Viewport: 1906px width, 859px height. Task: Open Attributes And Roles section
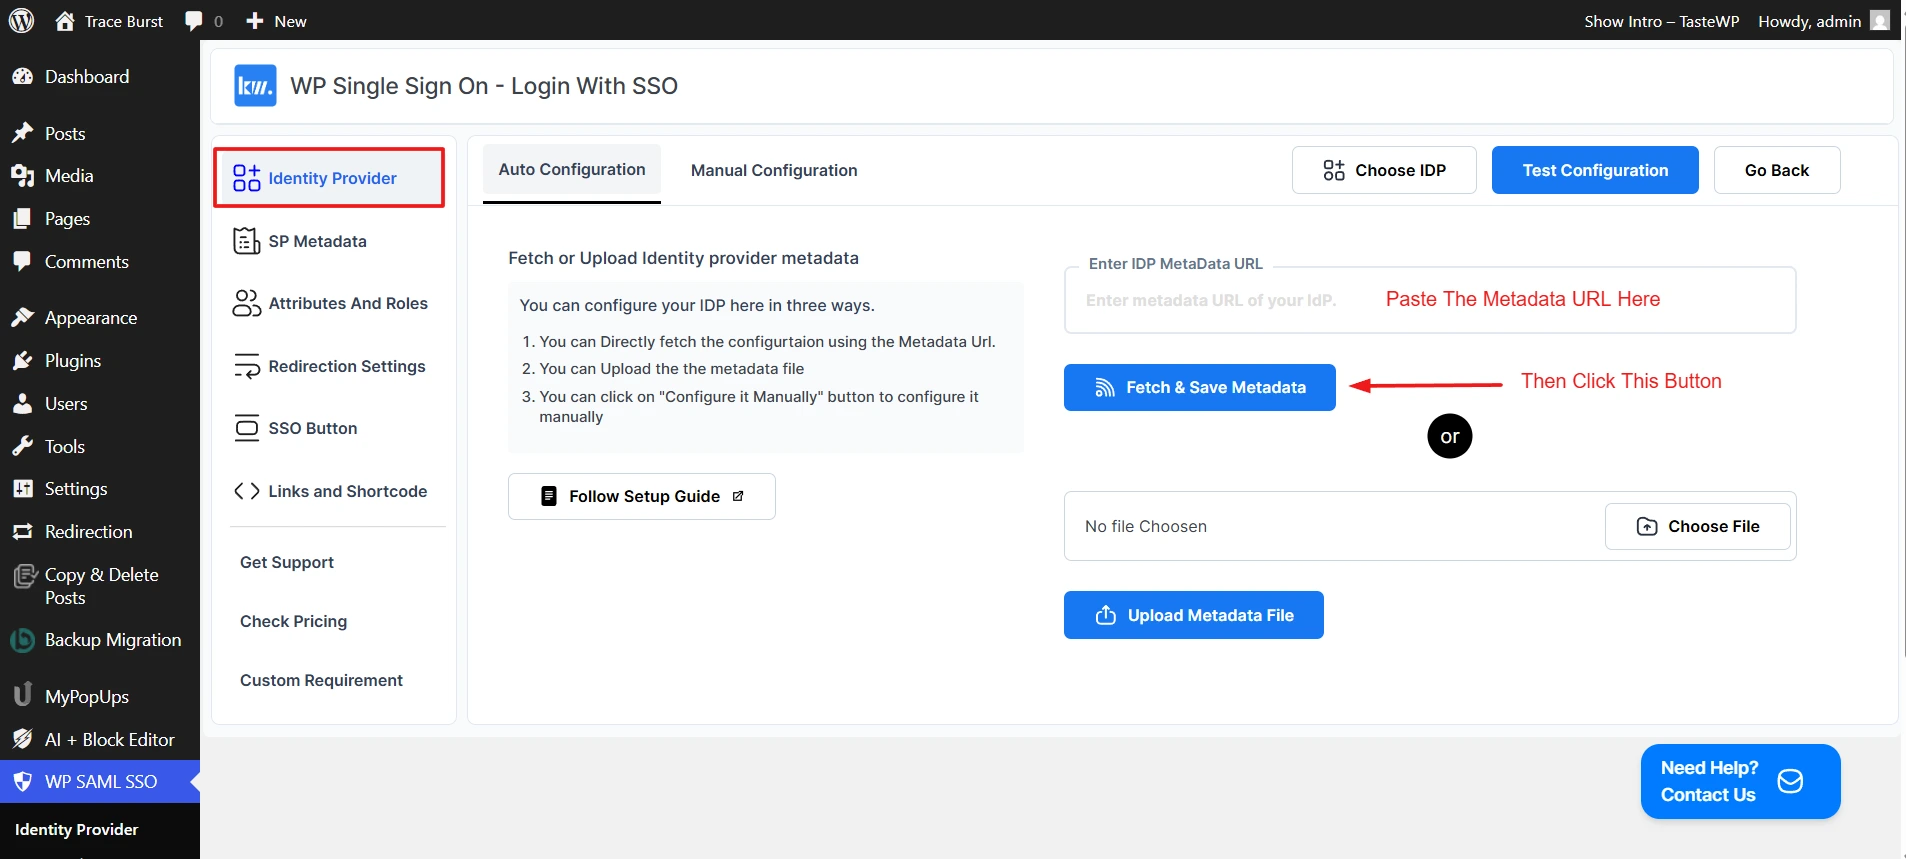[330, 303]
